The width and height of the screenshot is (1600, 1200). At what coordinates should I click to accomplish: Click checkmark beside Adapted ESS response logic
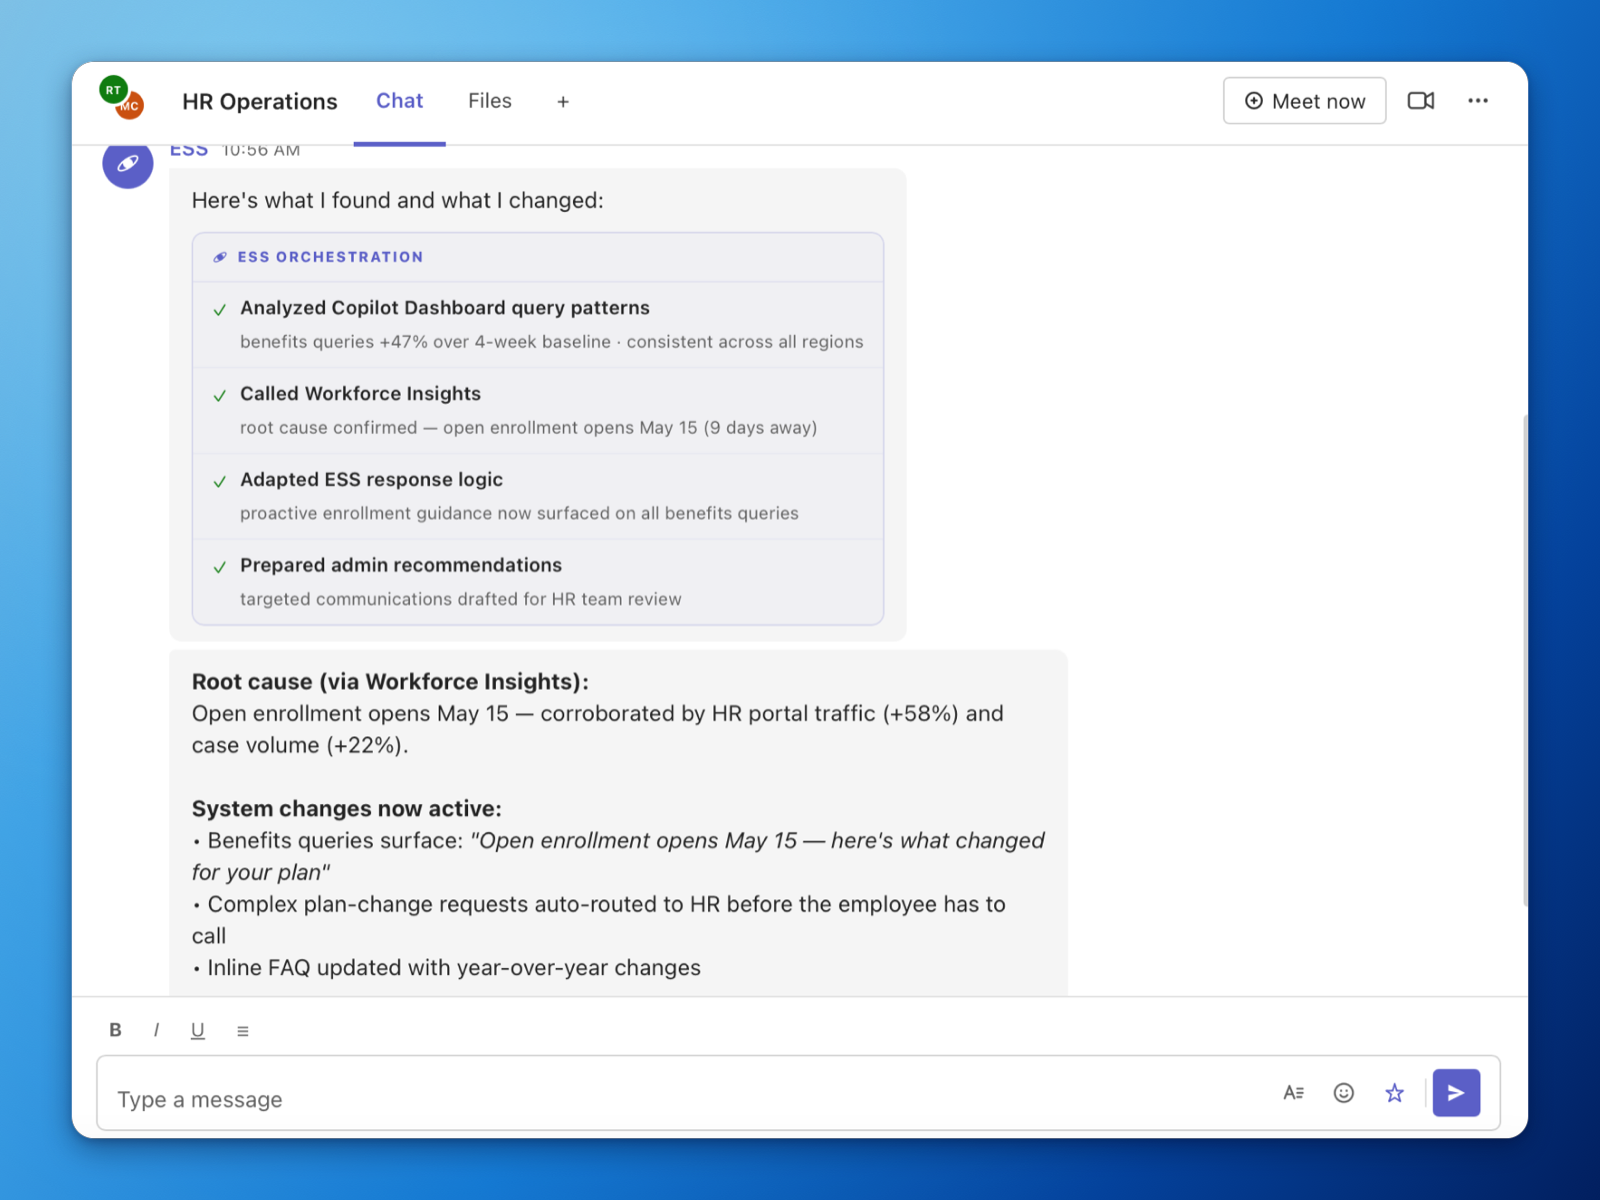[220, 482]
